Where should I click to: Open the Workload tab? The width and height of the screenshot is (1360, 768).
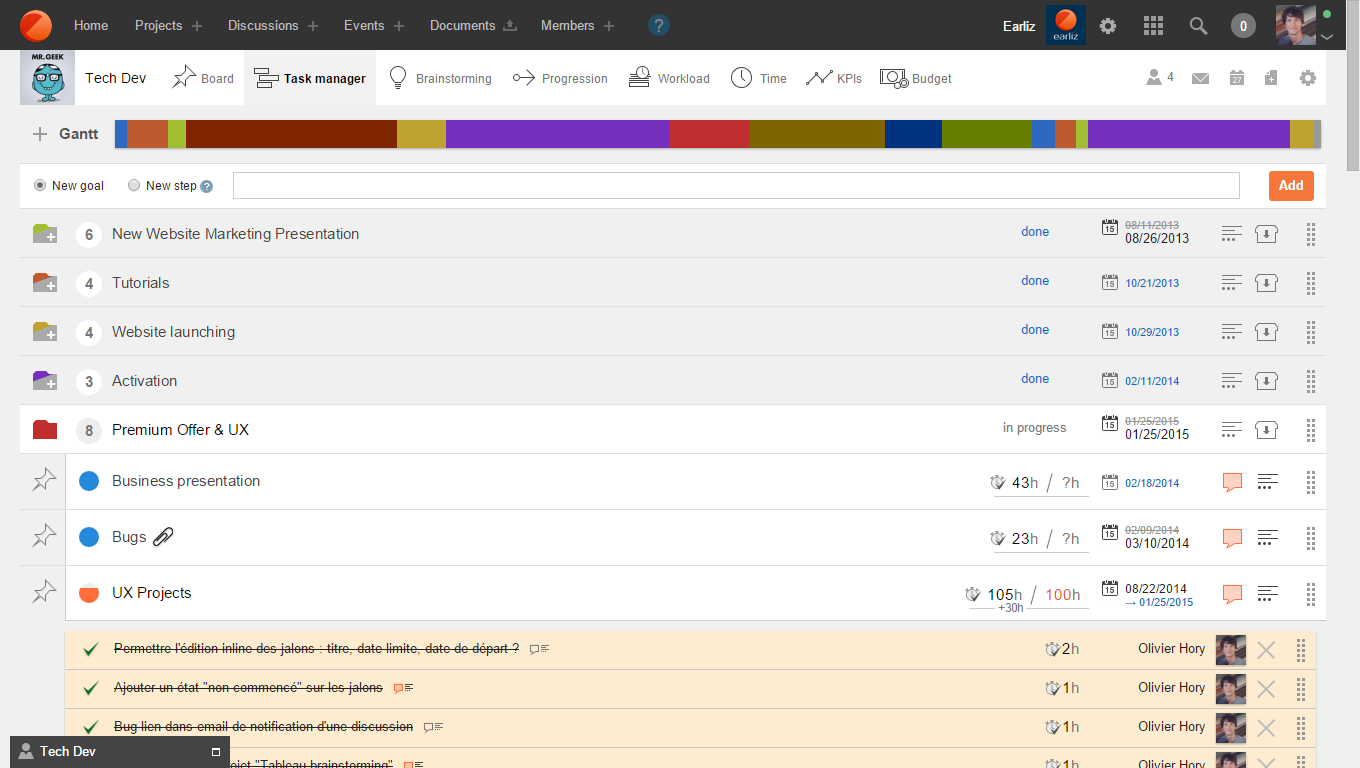[x=669, y=78]
